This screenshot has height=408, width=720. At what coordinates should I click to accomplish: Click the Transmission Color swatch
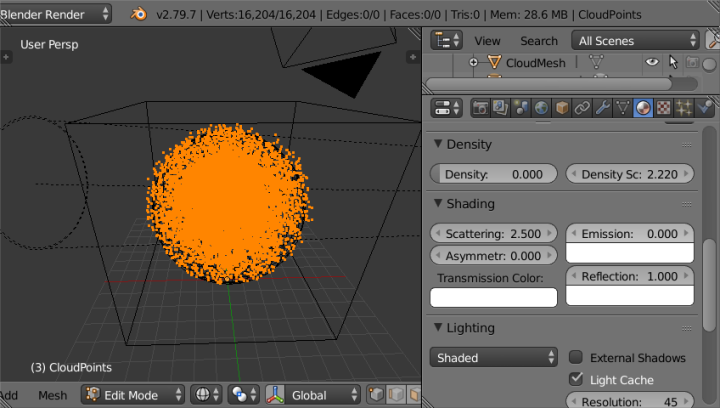(x=494, y=297)
